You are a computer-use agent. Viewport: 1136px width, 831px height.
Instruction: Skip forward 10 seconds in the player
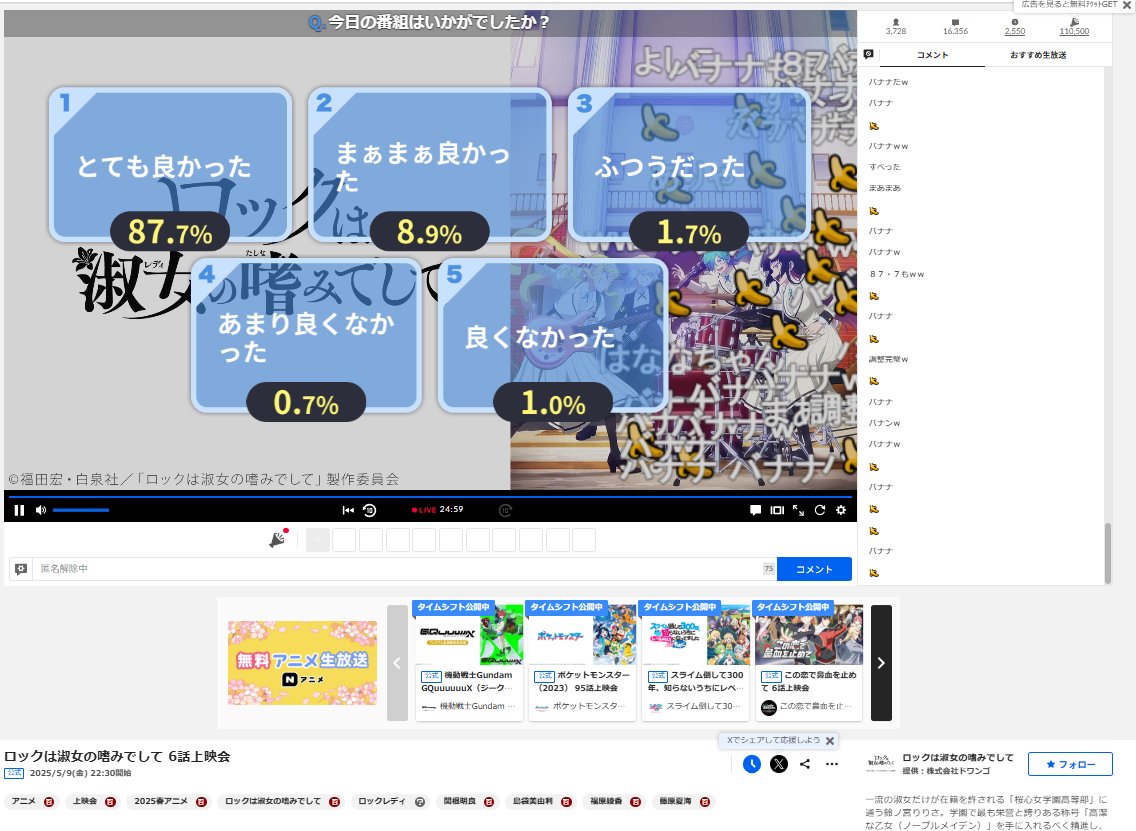point(505,510)
